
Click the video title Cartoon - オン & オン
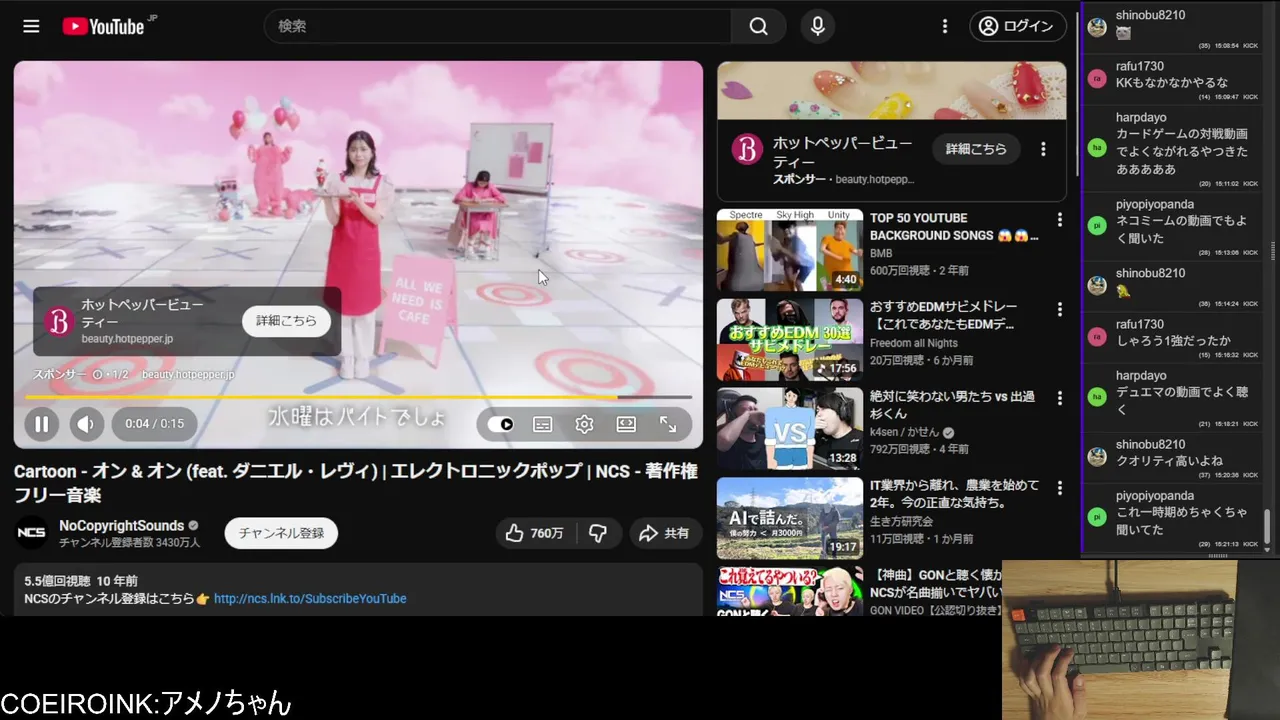(356, 482)
